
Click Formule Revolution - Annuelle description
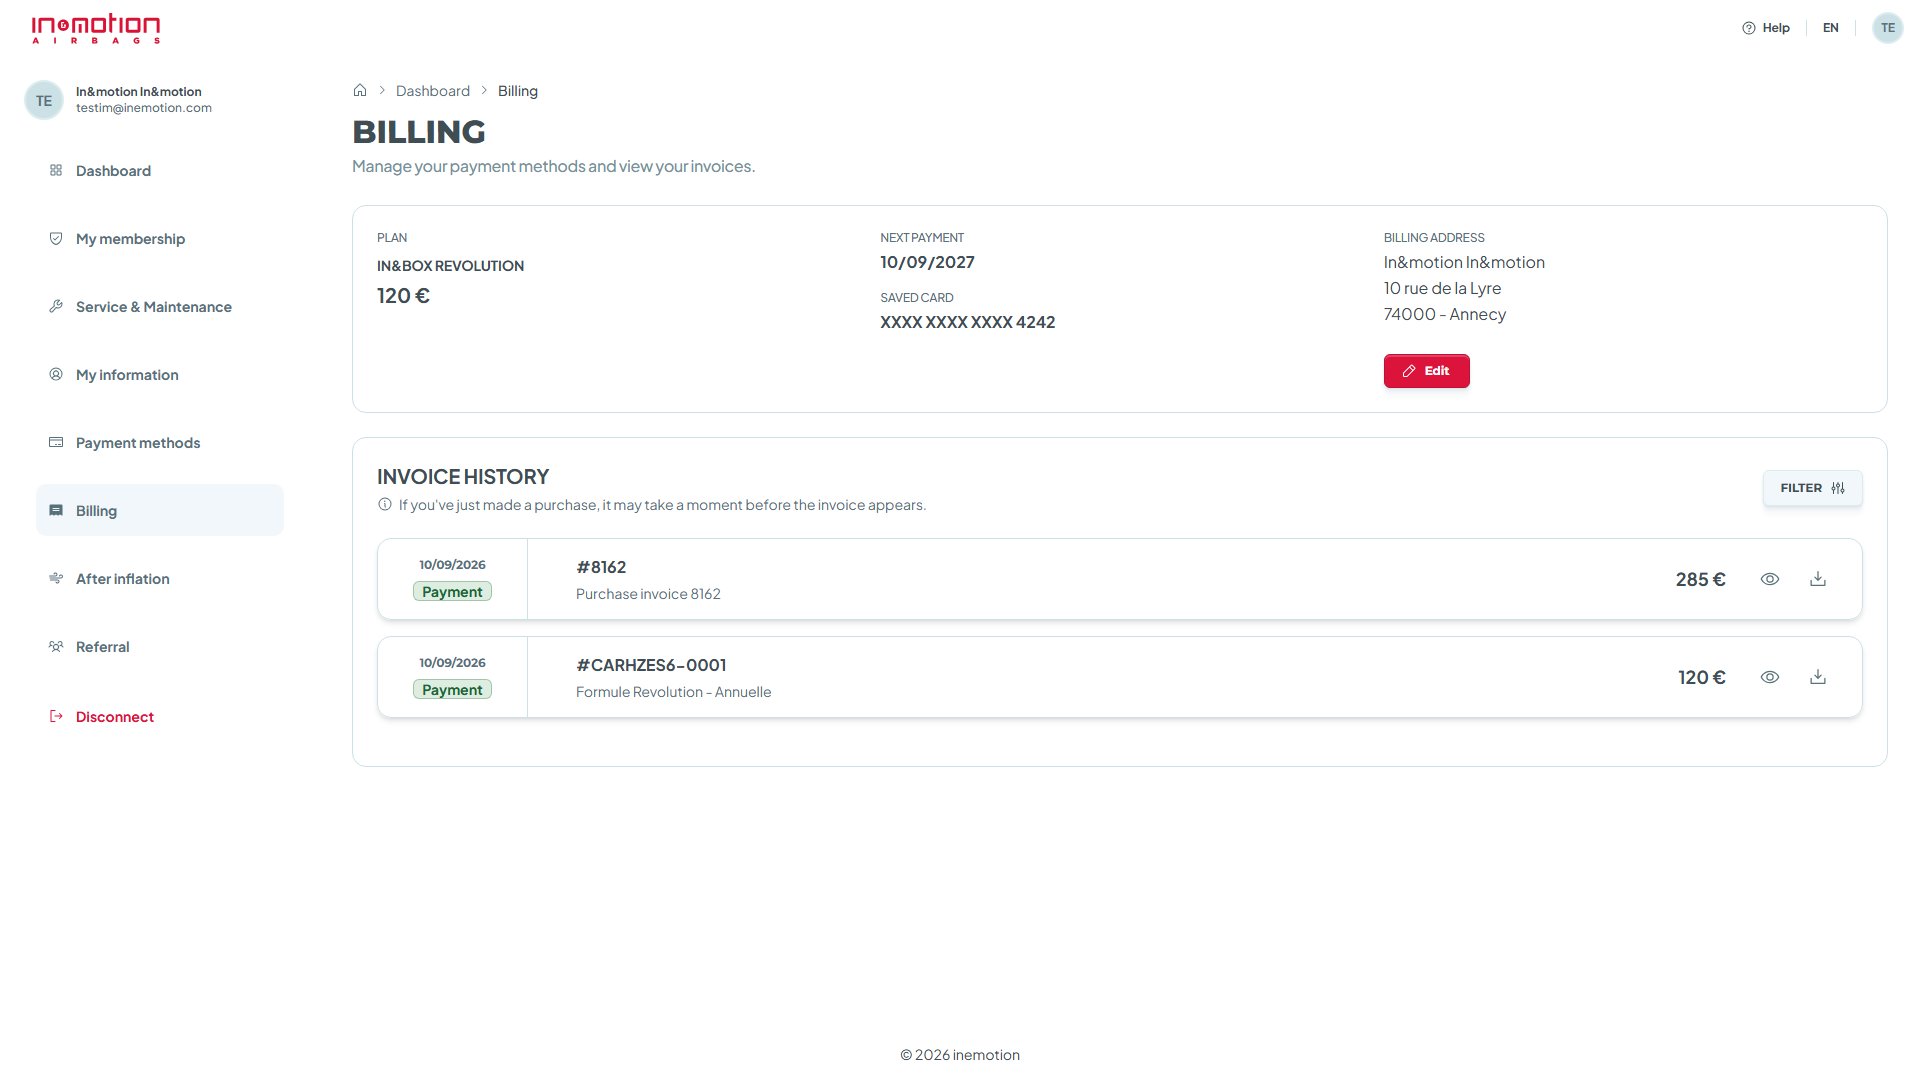point(673,692)
